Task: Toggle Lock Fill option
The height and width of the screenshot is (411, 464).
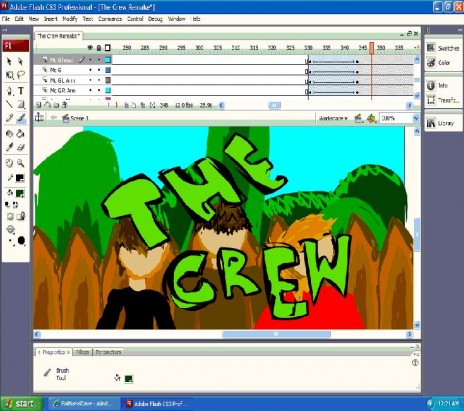Action: (21, 217)
